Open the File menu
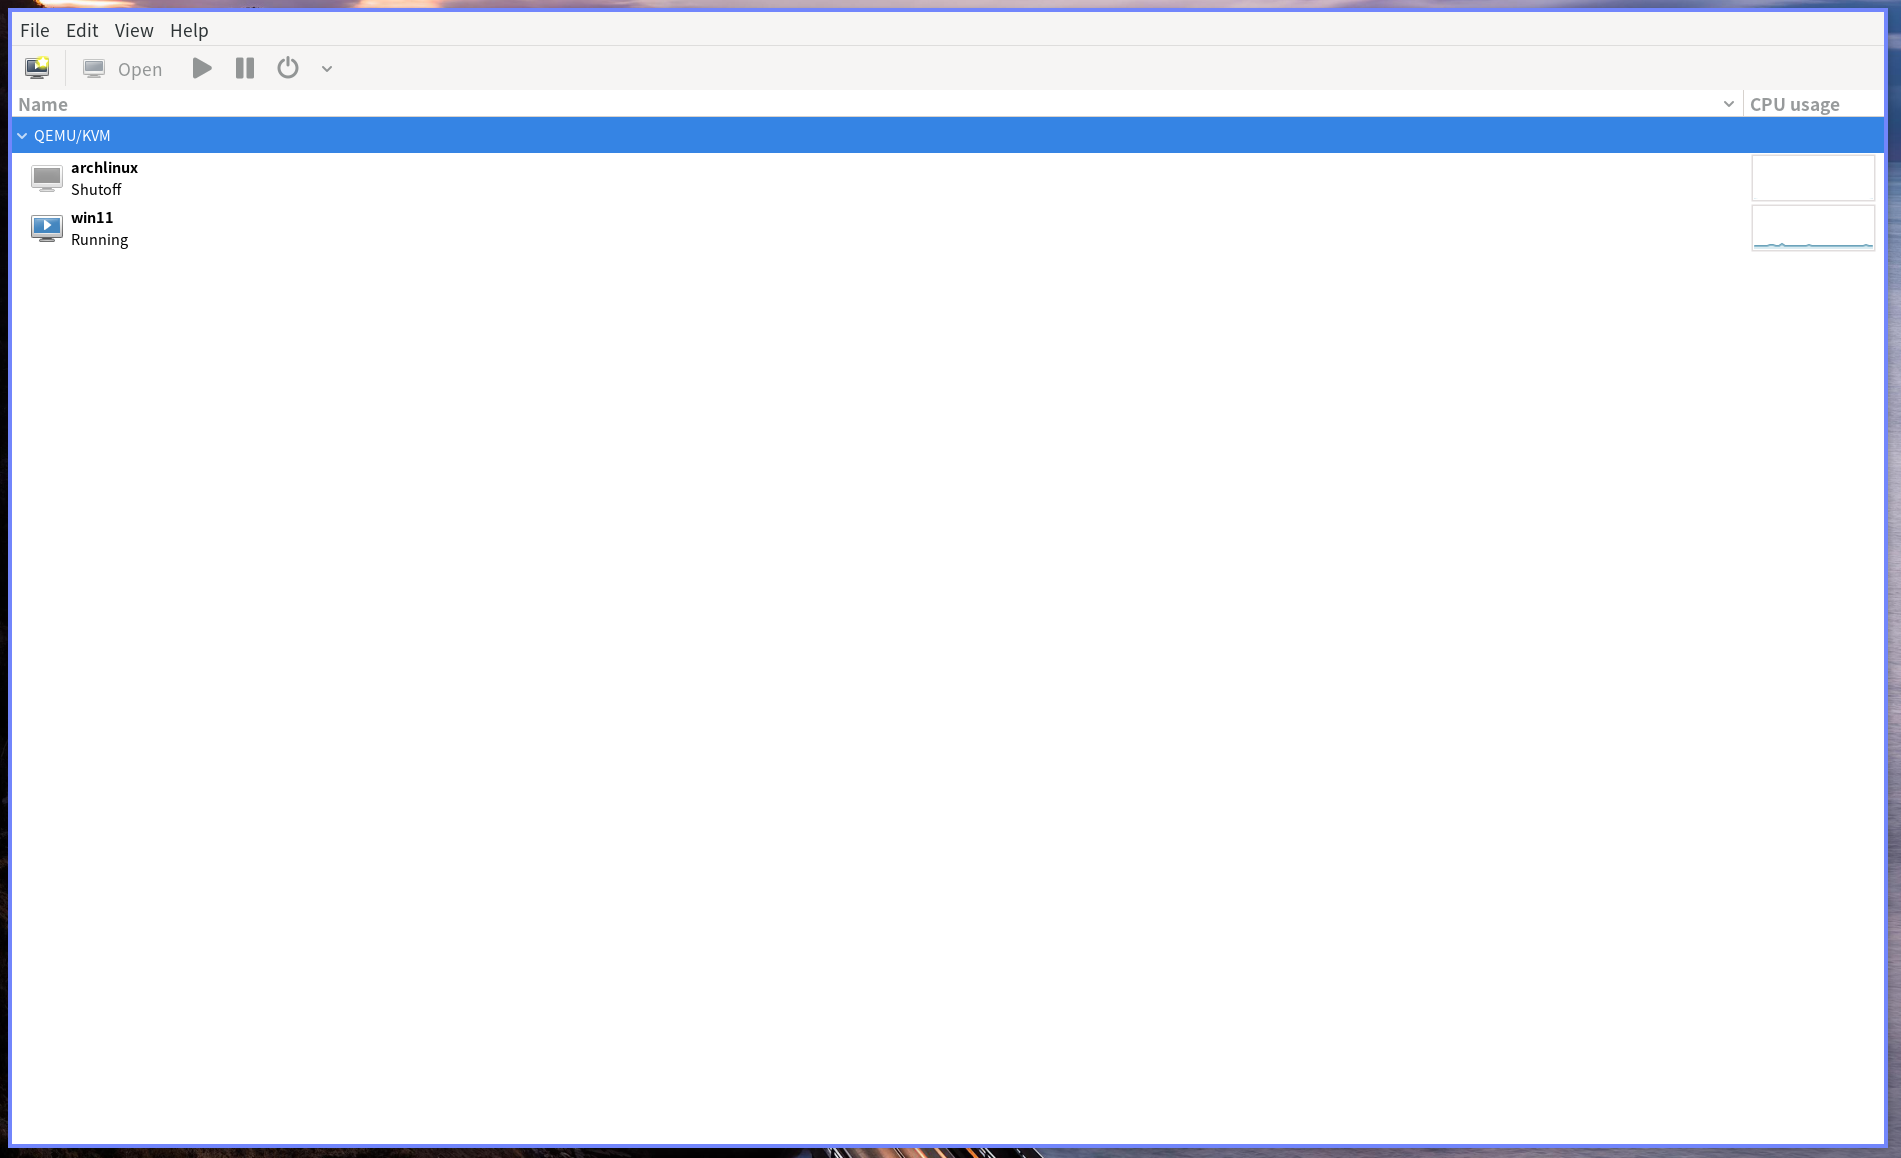The height and width of the screenshot is (1158, 1901). pos(35,30)
